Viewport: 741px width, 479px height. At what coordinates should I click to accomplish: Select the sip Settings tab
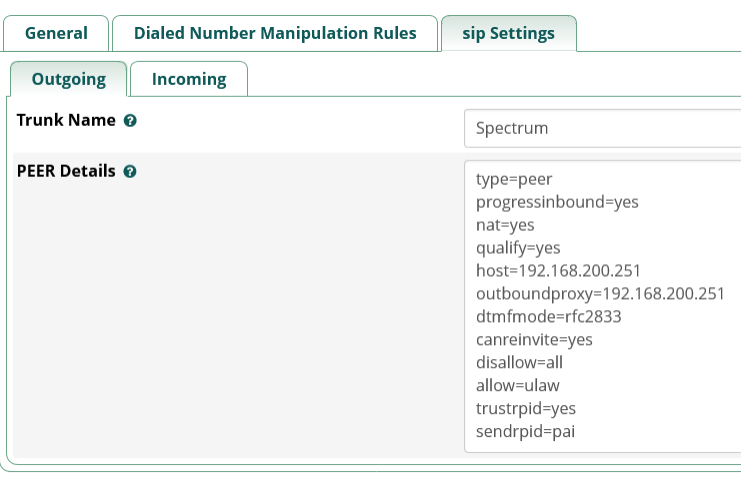coord(508,34)
